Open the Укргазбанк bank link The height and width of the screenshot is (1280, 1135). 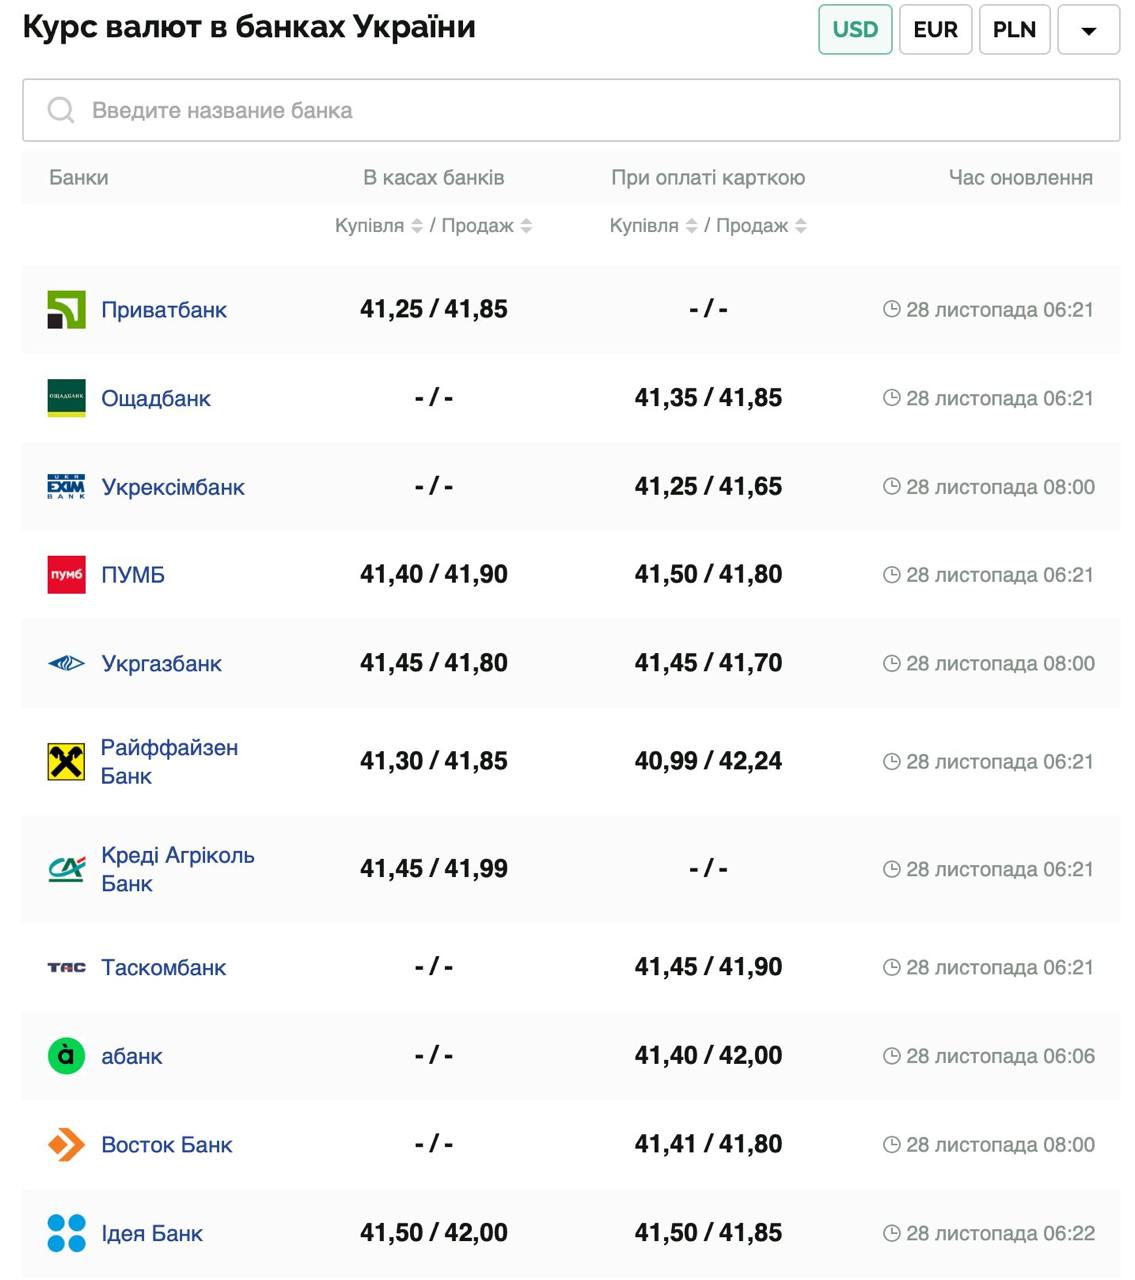161,664
